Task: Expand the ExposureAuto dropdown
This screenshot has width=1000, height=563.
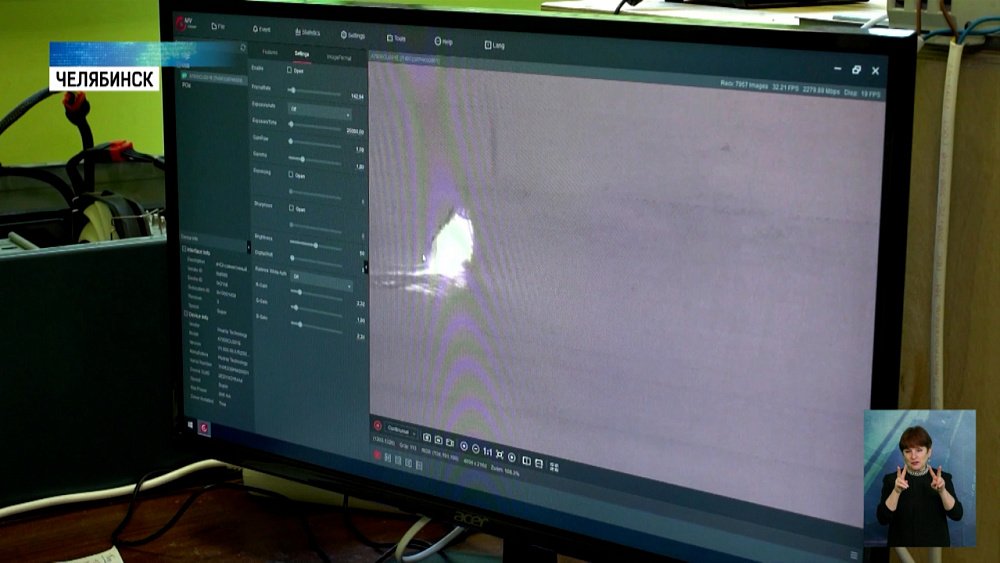Action: (x=319, y=108)
